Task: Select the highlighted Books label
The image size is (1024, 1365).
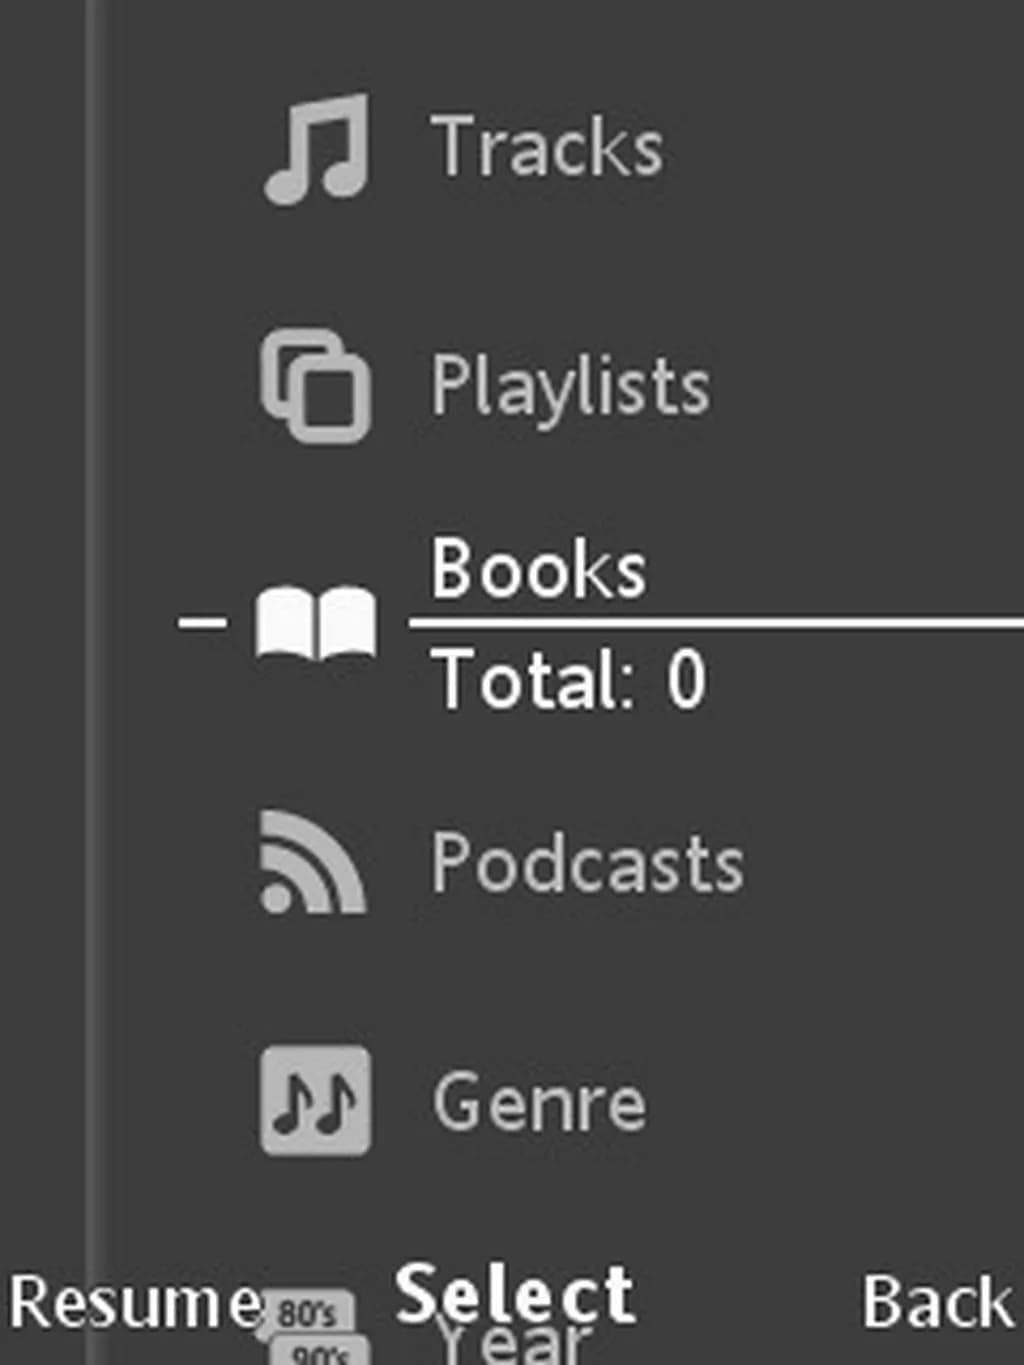Action: (x=538, y=570)
